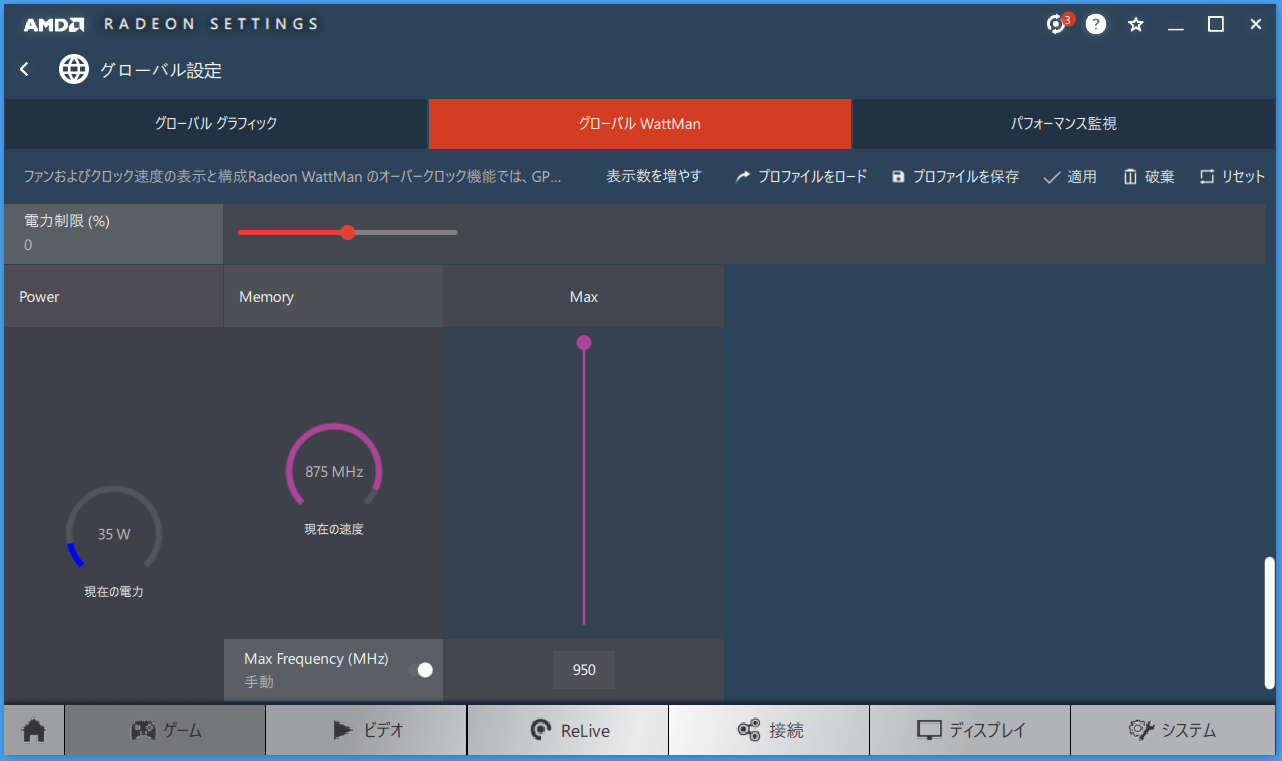Click the AMD logo in title bar
This screenshot has width=1282, height=761.
pos(53,24)
